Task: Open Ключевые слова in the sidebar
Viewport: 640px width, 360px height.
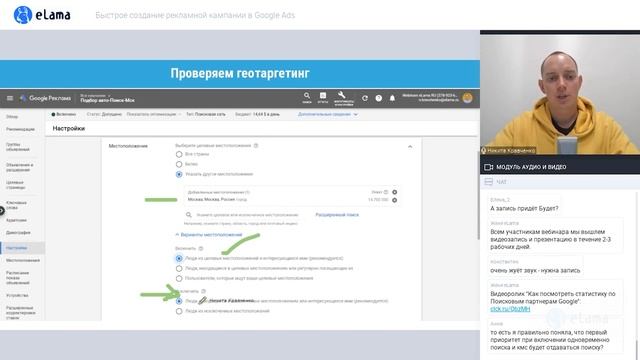Action: [x=16, y=205]
